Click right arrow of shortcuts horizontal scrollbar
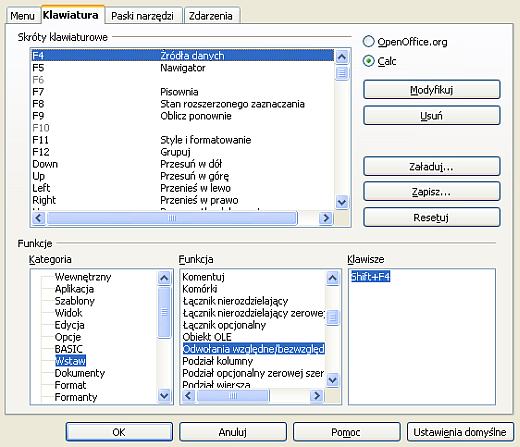520x447 pixels. click(x=326, y=218)
